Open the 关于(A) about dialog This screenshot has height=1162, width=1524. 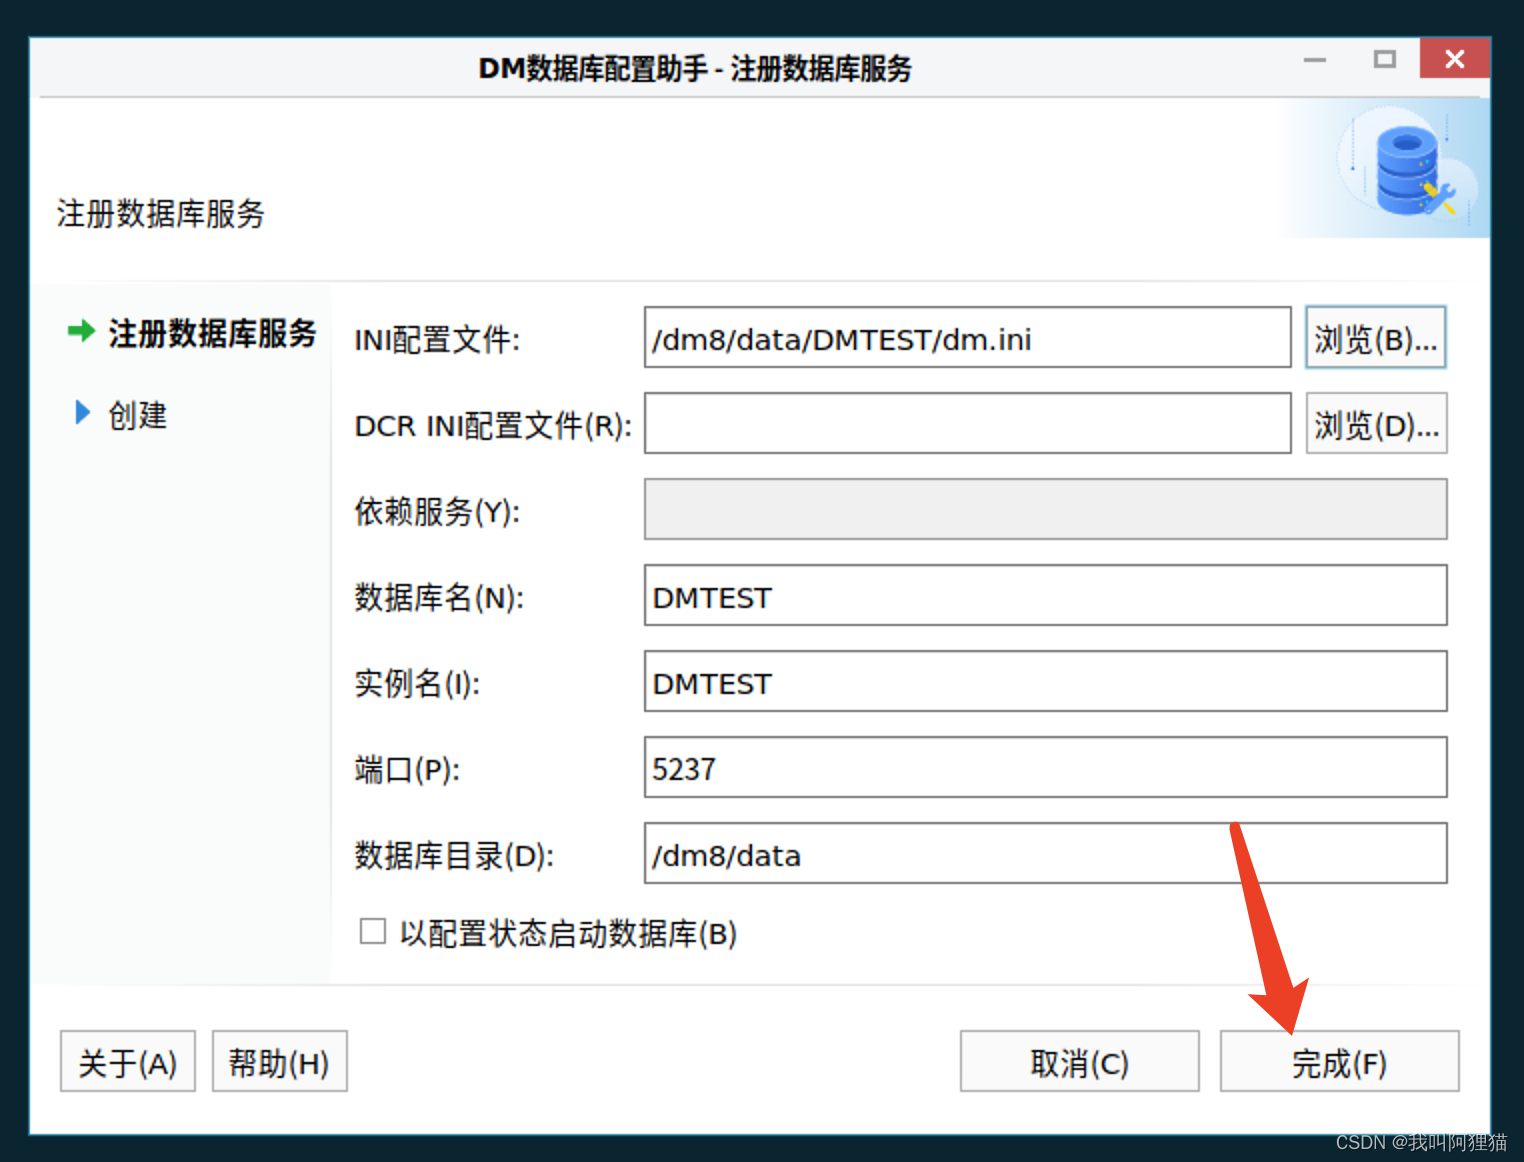coord(128,1062)
